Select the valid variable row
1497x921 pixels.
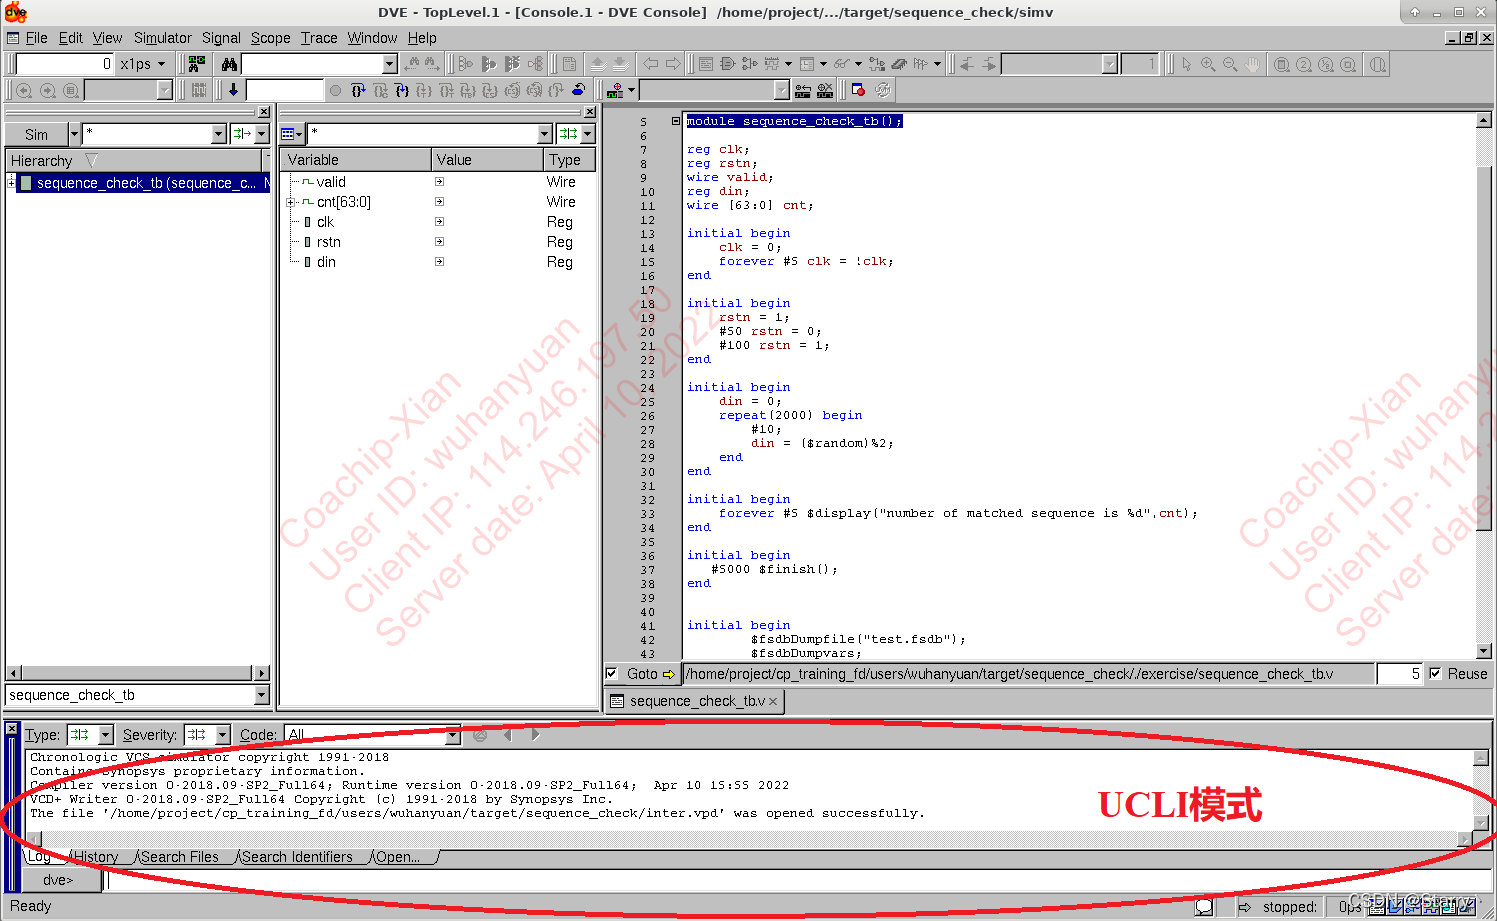(x=438, y=182)
